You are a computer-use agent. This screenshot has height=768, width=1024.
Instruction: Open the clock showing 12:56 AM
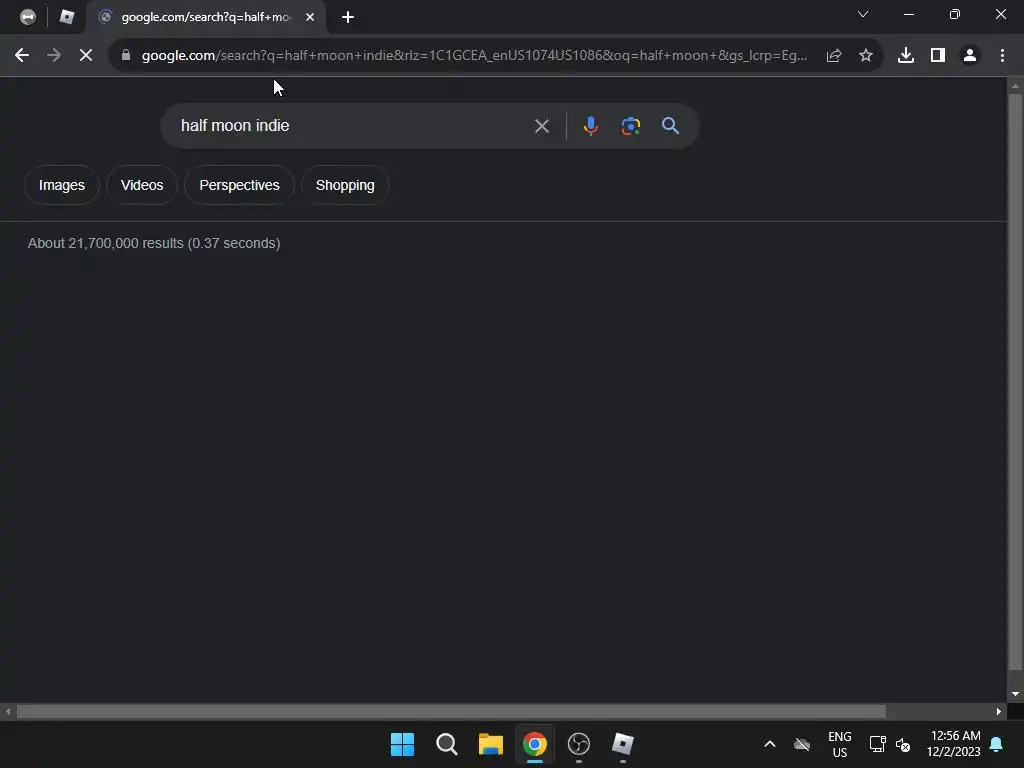[x=954, y=744]
